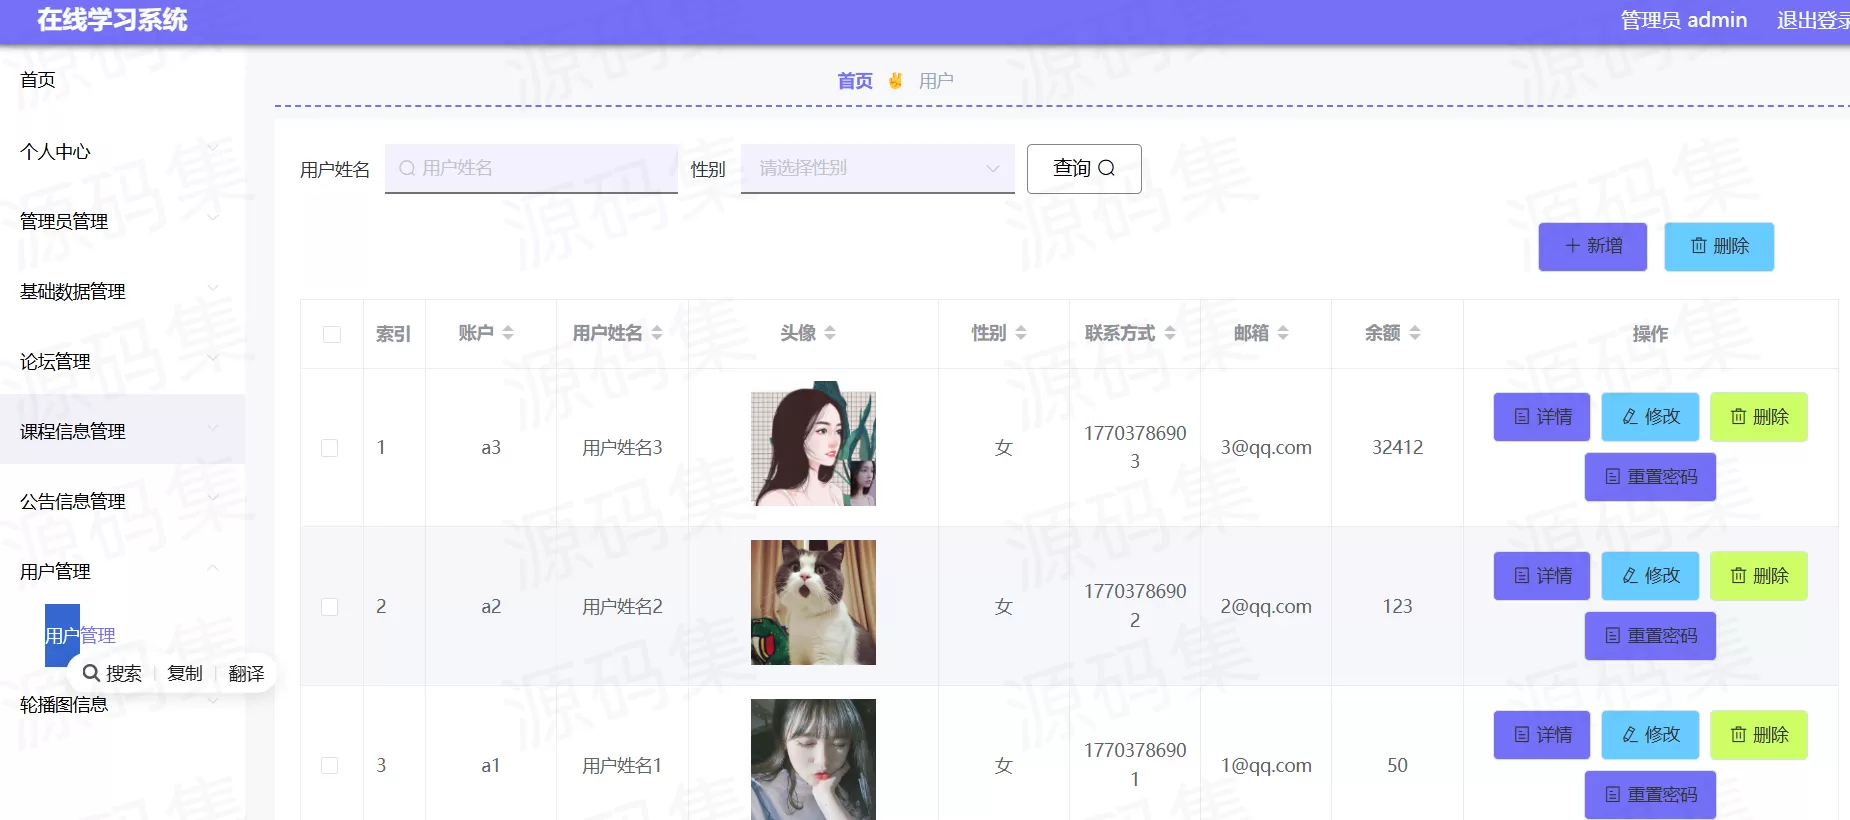The width and height of the screenshot is (1850, 820).
Task: Click the magnifier icon beside 搜索 popup
Action: pyautogui.click(x=91, y=673)
